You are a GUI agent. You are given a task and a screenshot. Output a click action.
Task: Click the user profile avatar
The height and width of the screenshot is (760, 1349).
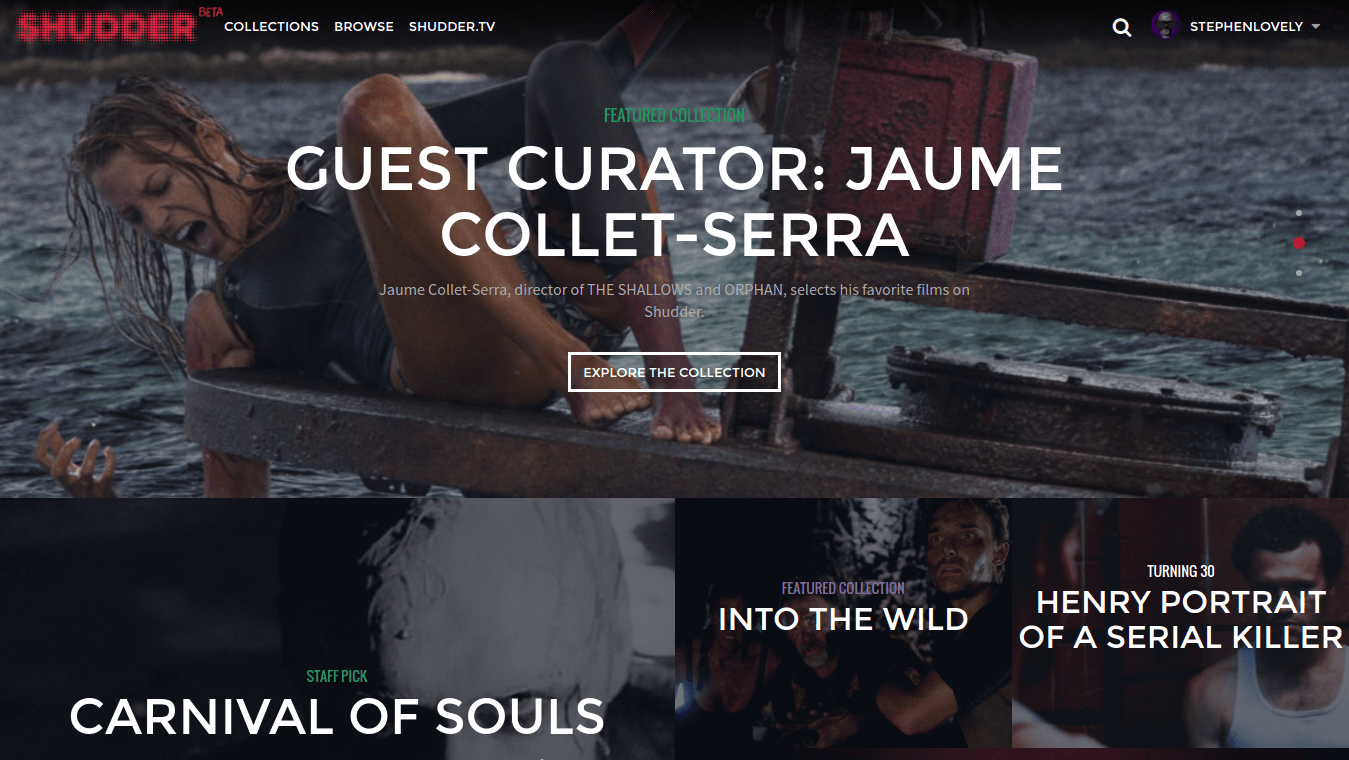click(1166, 26)
